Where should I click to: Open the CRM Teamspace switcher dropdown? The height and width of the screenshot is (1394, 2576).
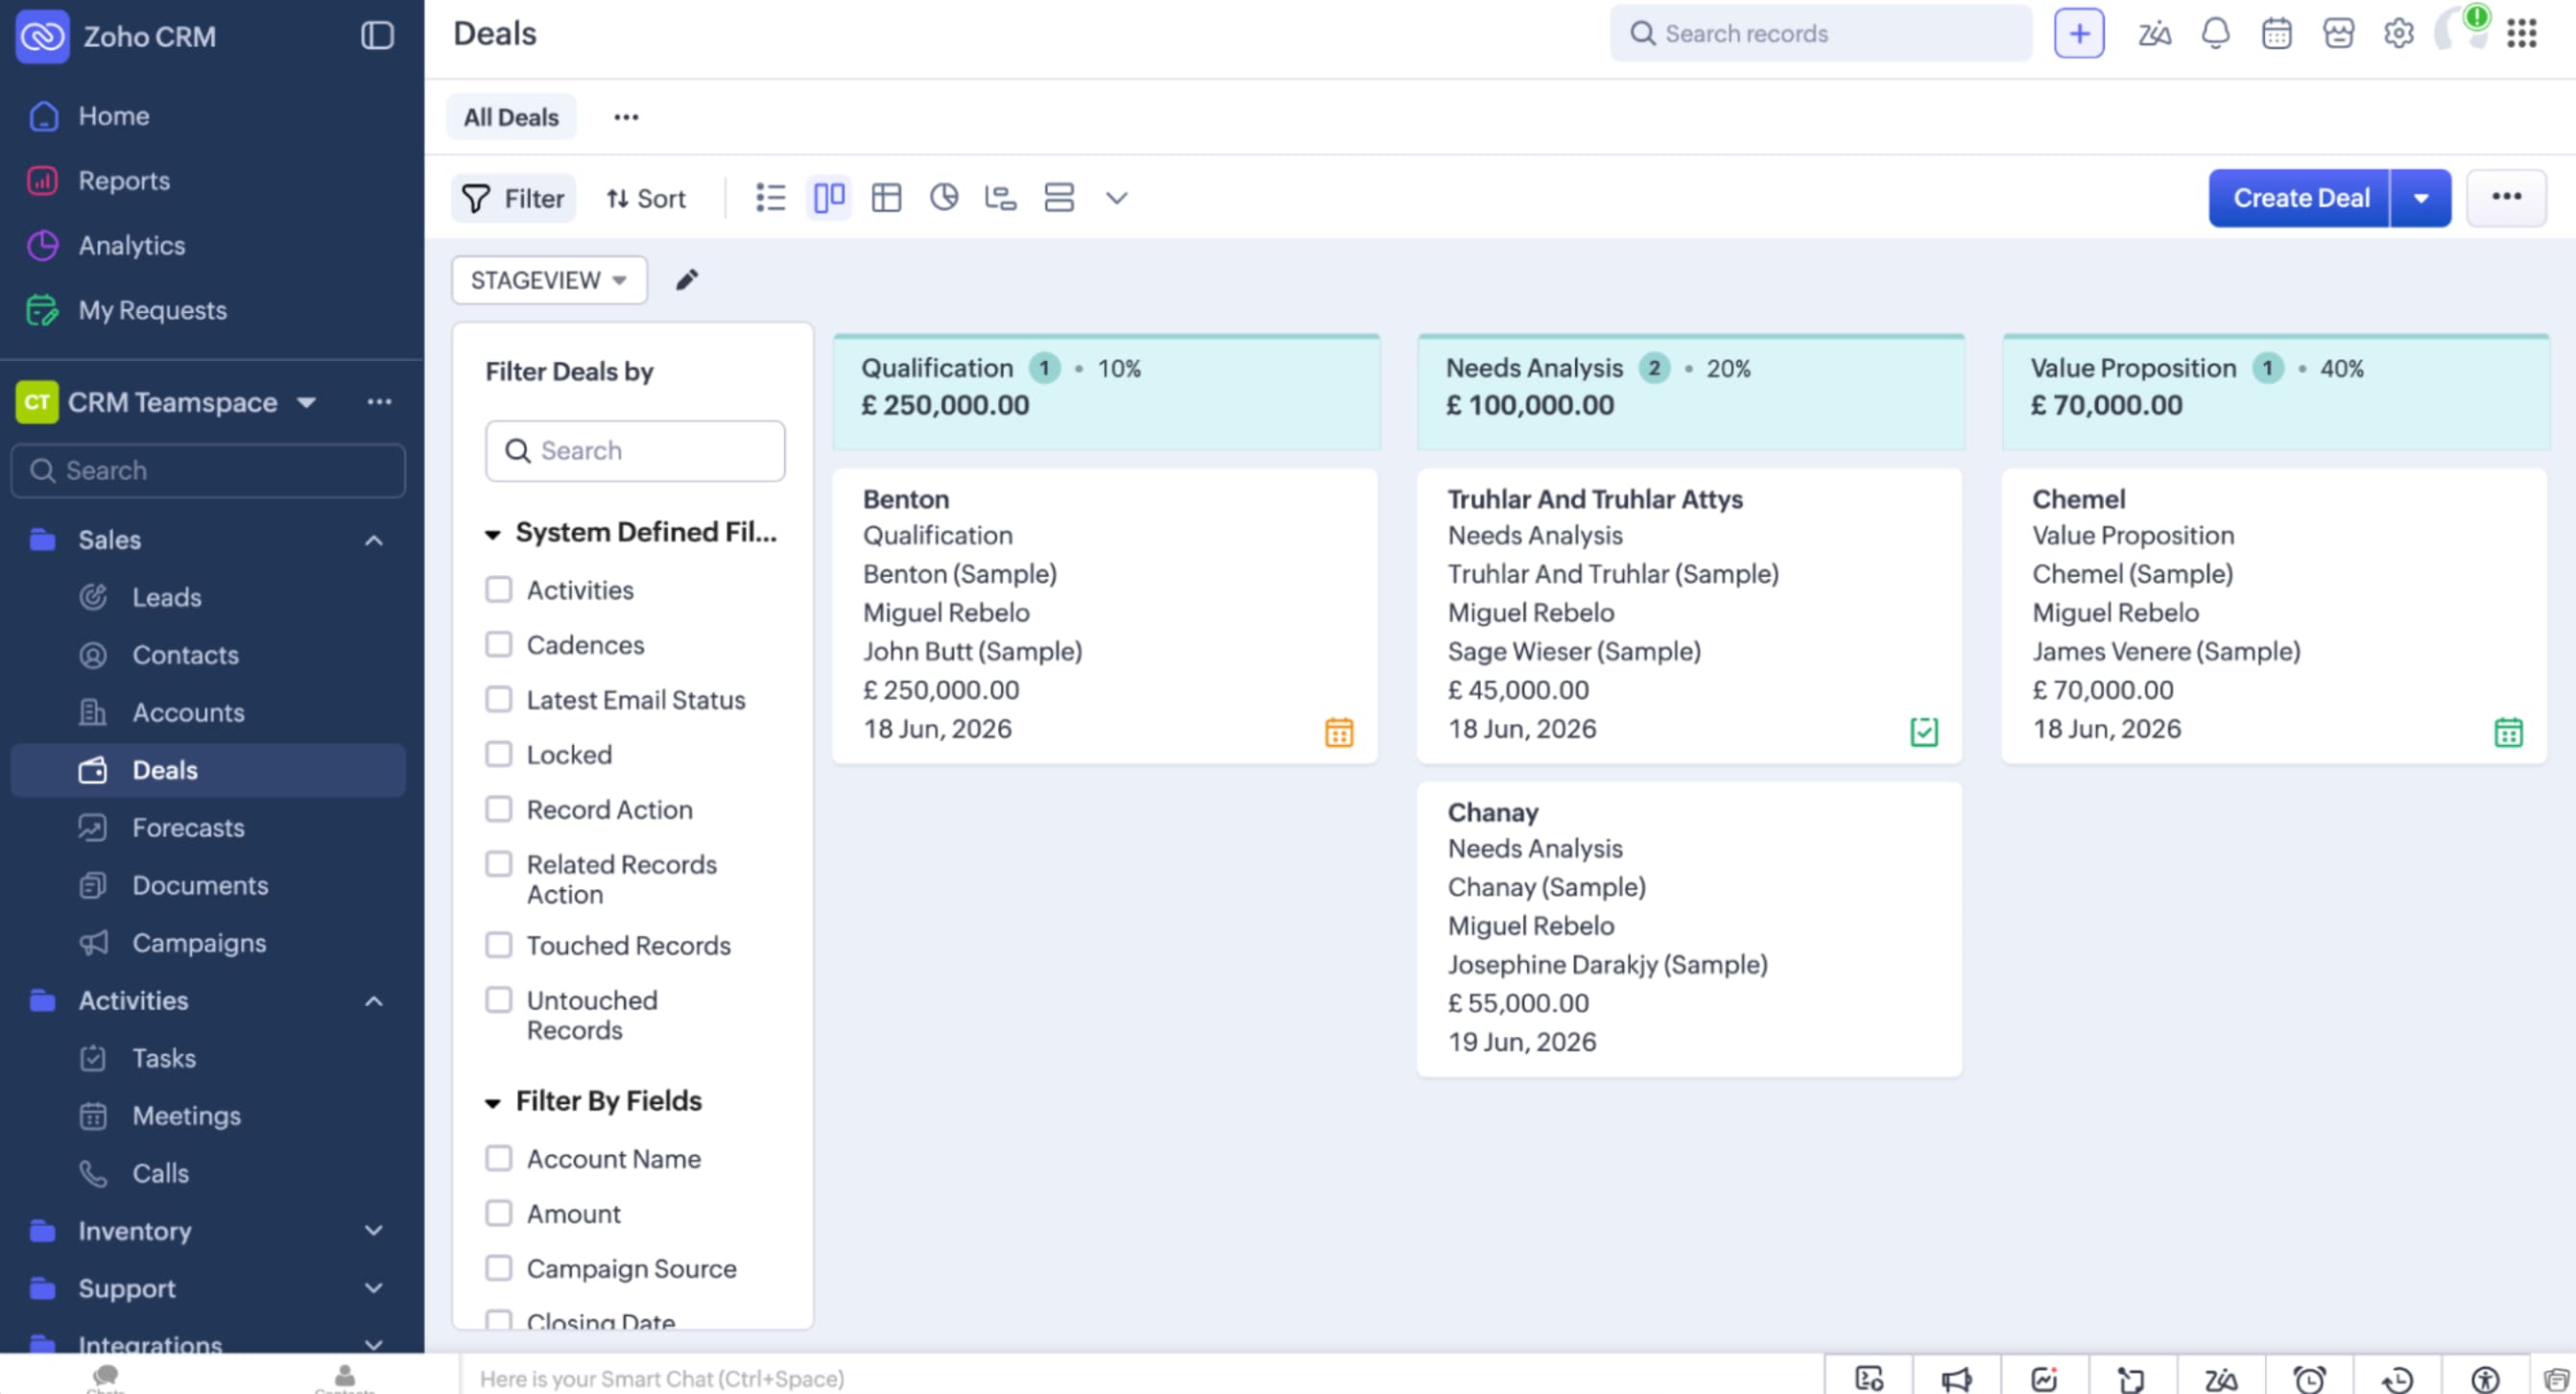[306, 402]
